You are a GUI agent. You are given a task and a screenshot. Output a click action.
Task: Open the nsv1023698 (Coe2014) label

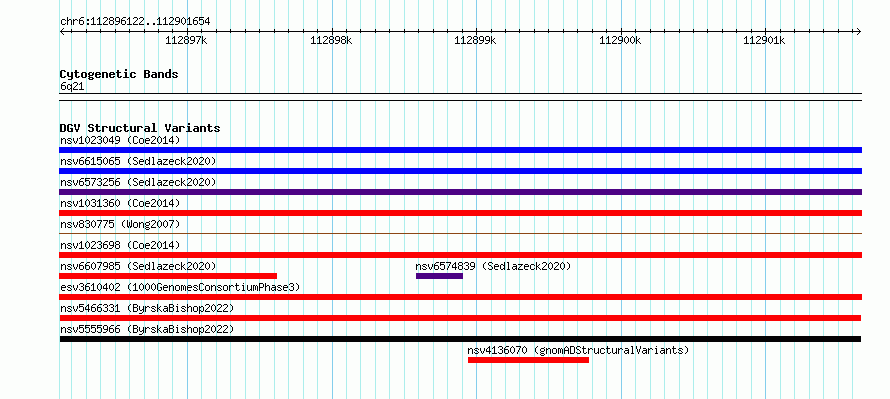click(x=120, y=245)
